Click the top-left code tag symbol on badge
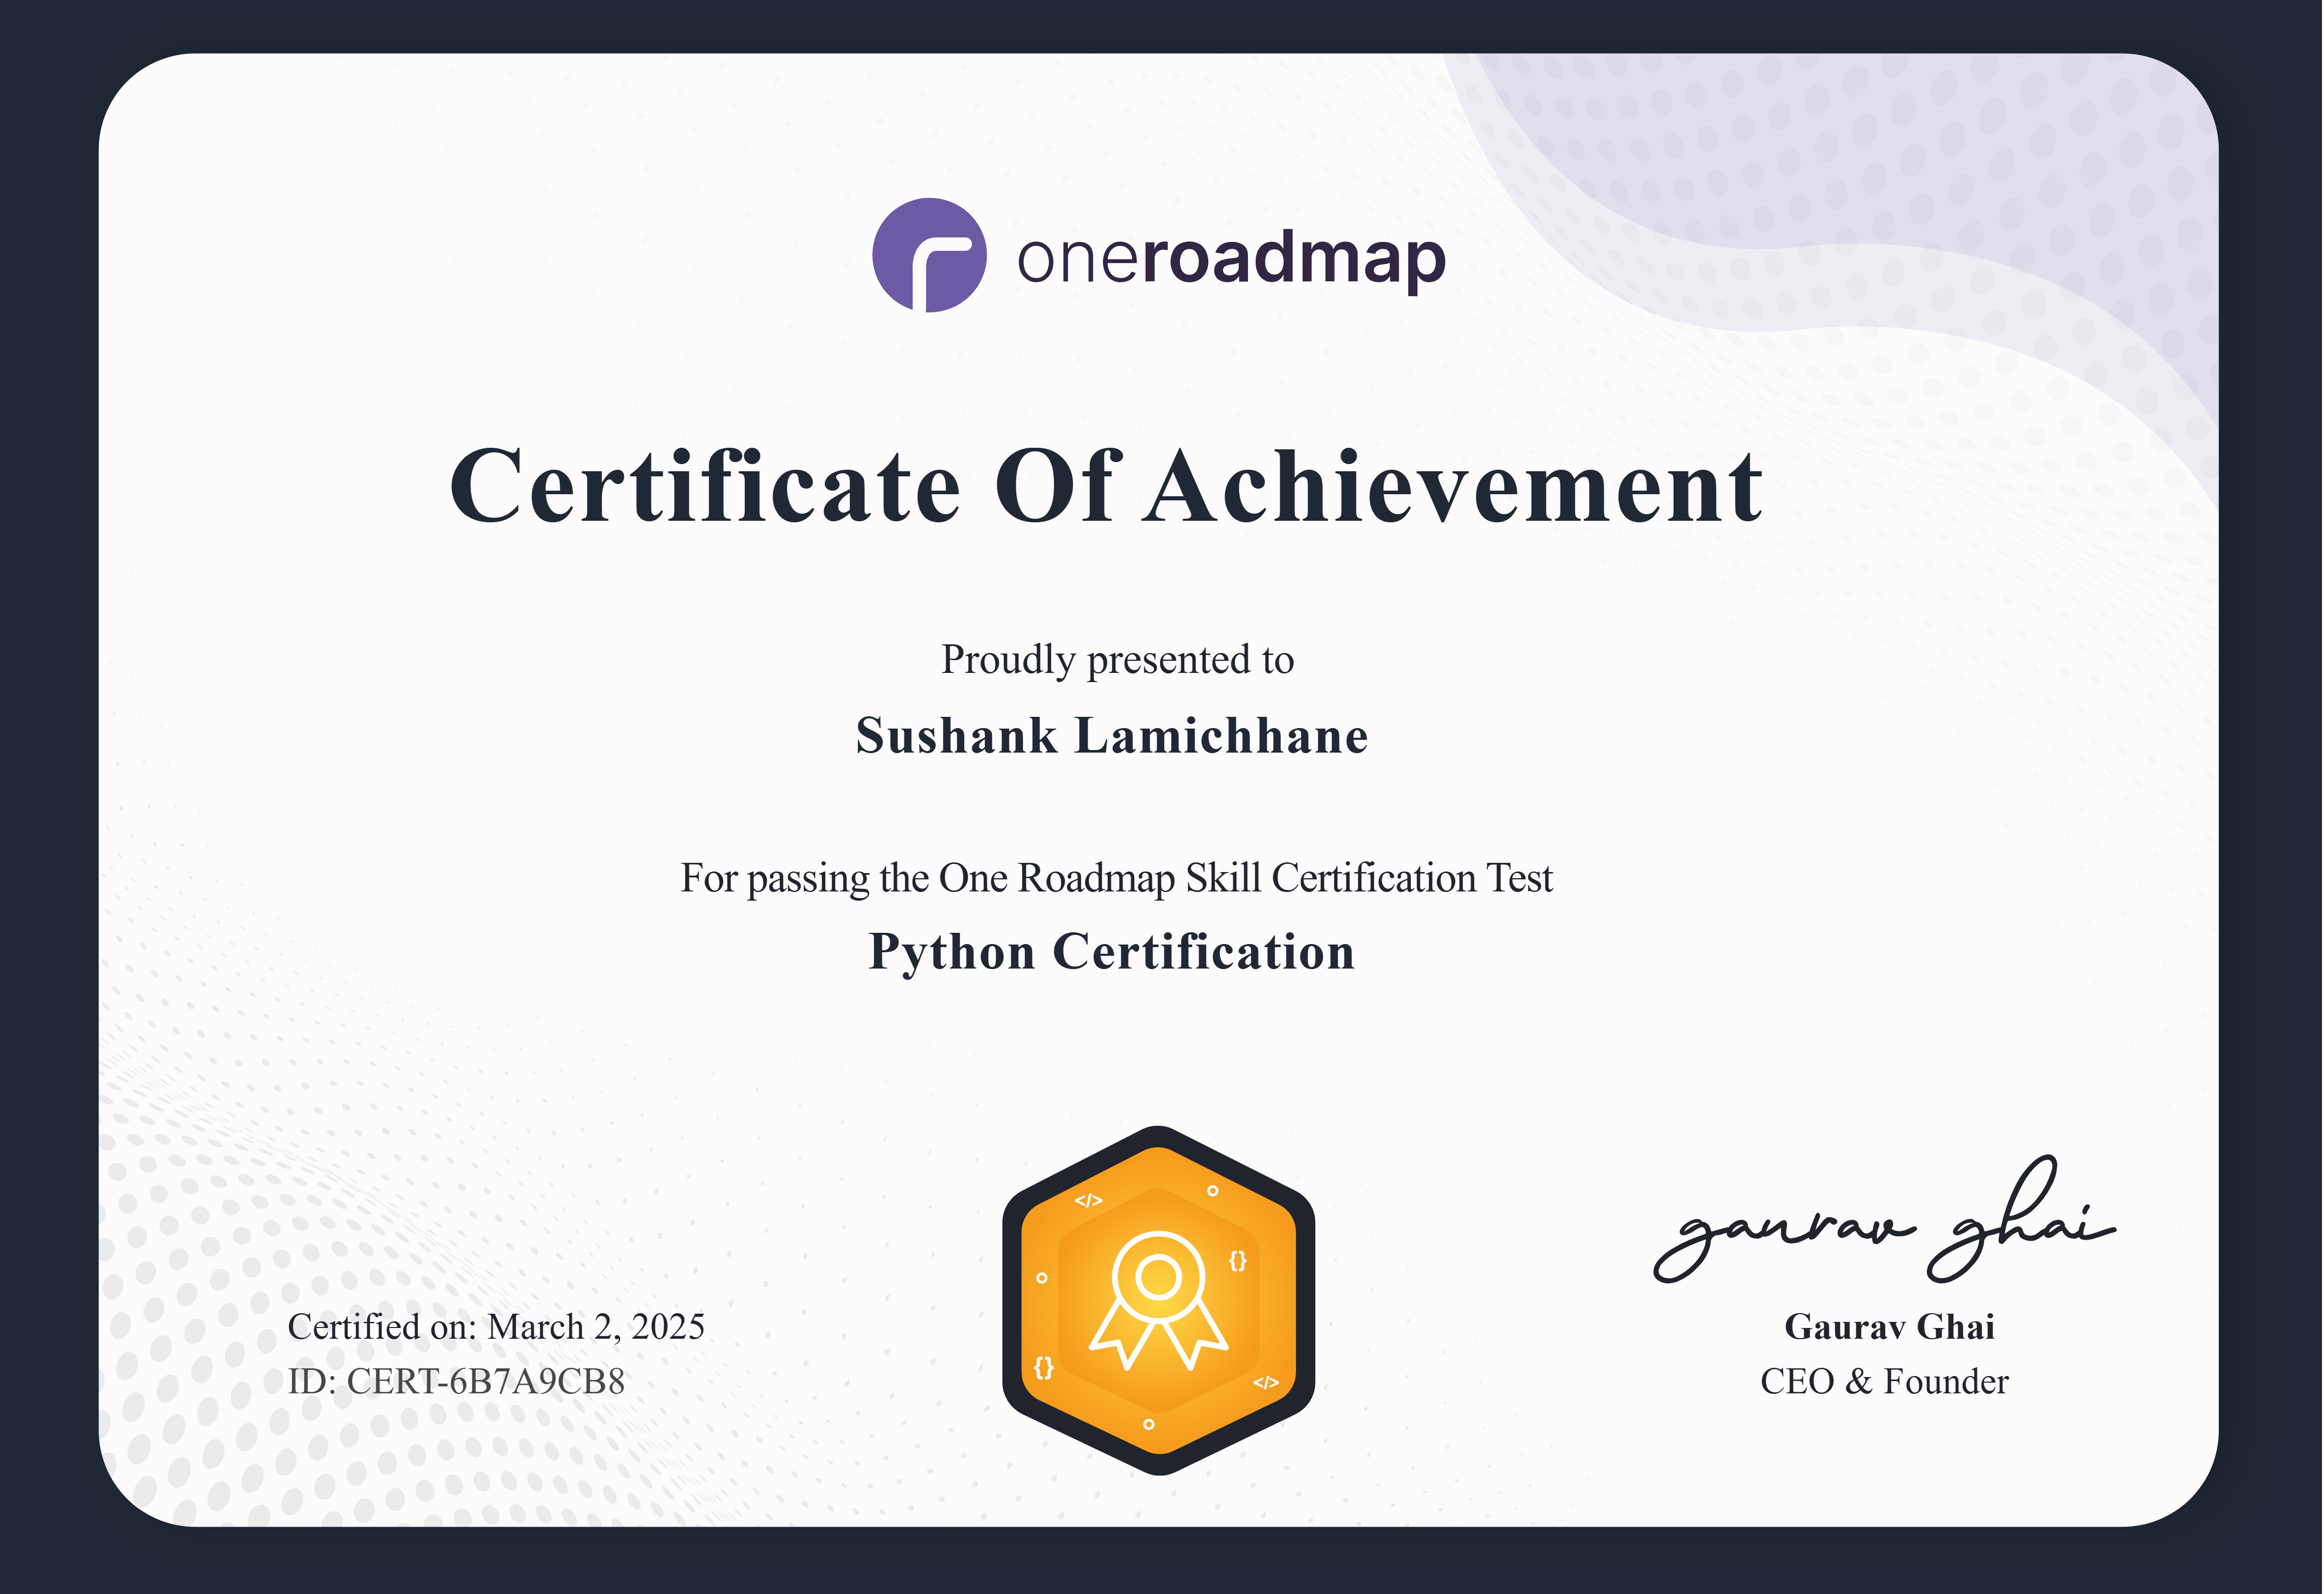This screenshot has width=2324, height=1594. [x=1088, y=1200]
